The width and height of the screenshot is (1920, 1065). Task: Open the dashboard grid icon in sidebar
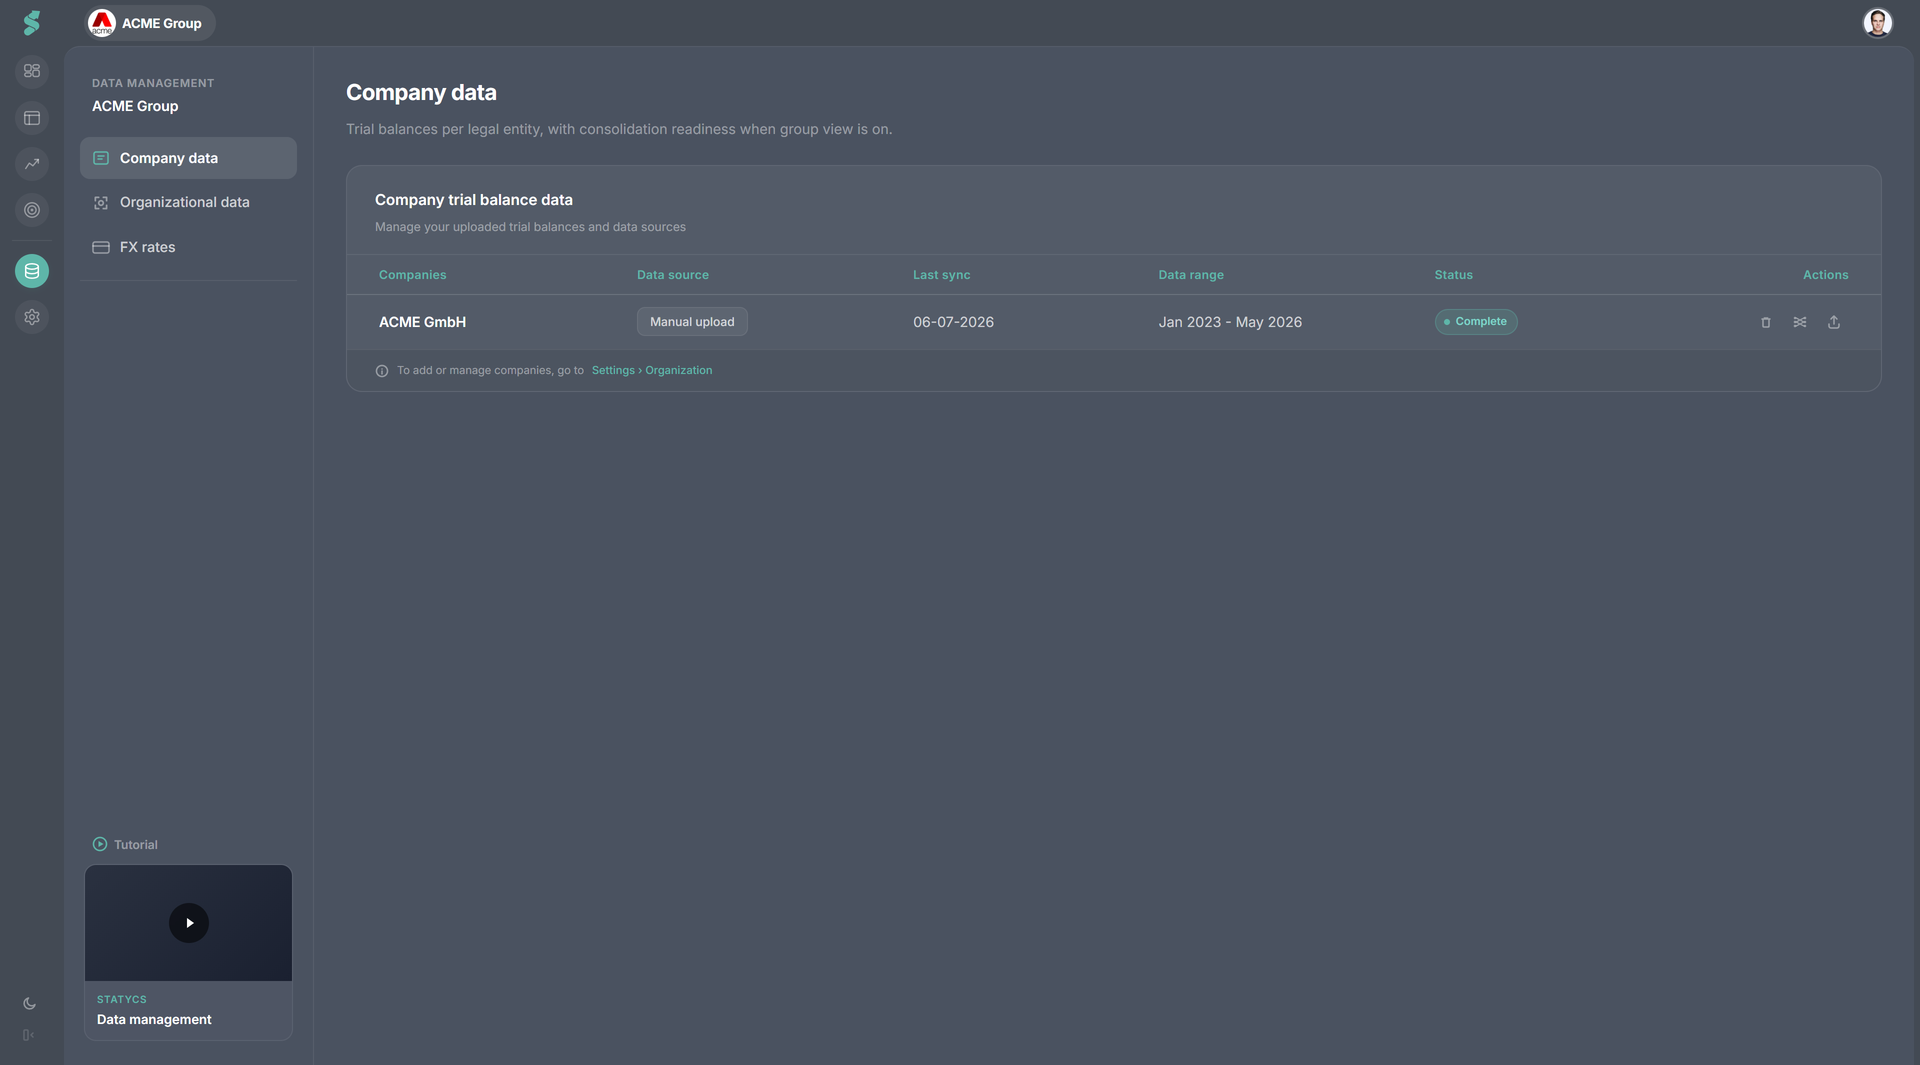(x=32, y=71)
